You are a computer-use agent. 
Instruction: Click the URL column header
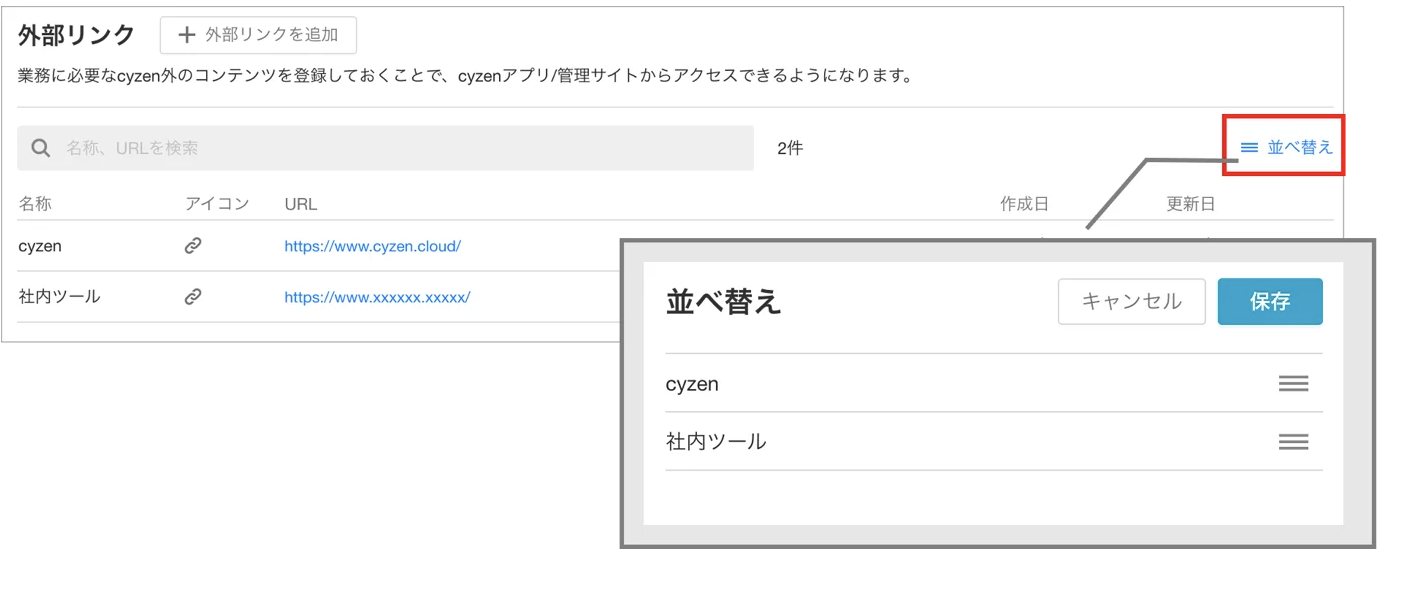300,204
